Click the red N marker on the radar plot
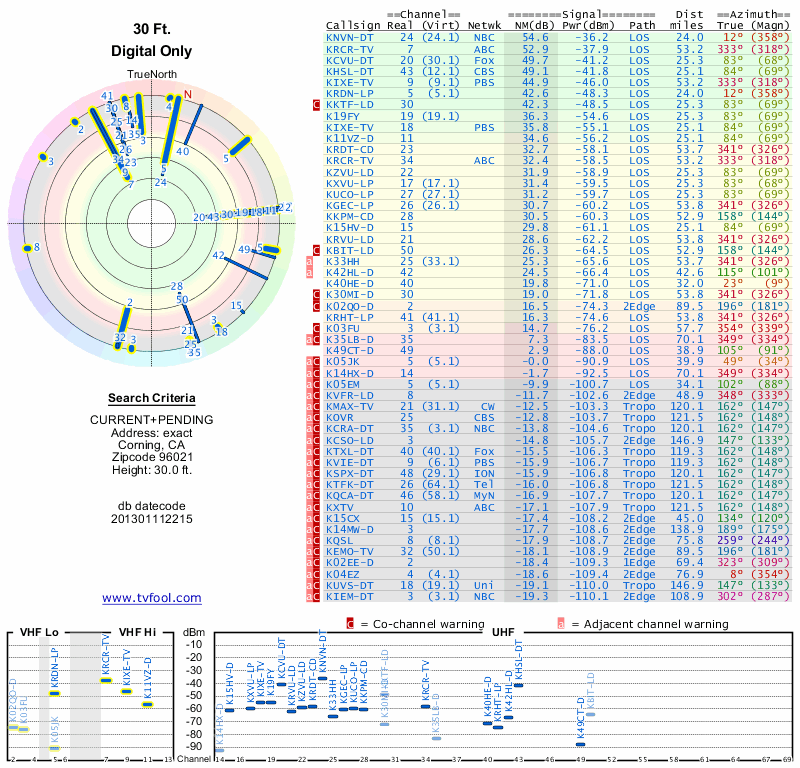 [187, 94]
